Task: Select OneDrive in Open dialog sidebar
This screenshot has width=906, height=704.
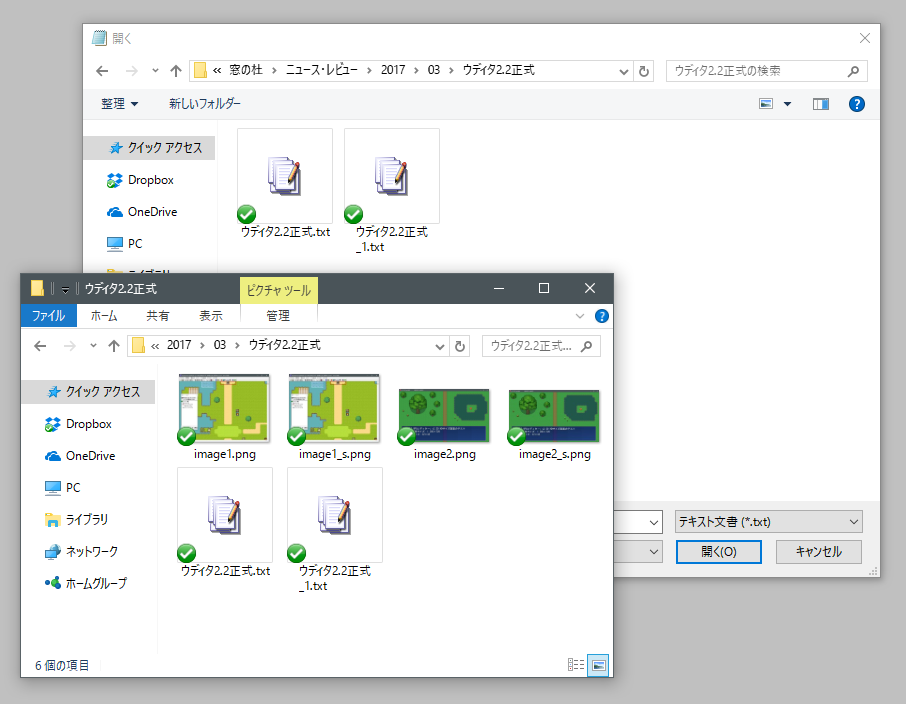Action: pyautogui.click(x=142, y=212)
